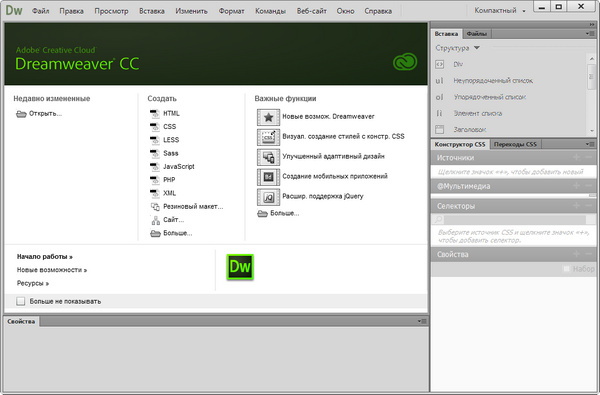This screenshot has width=600, height=395.
Task: Click the adaptive design video icon
Action: (x=268, y=157)
